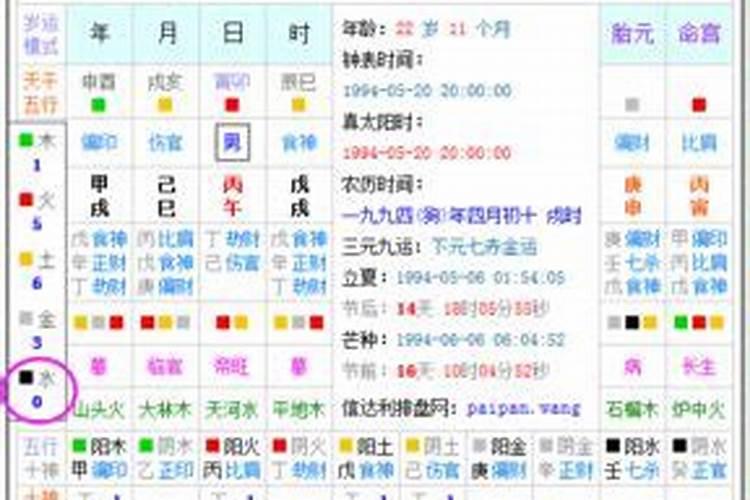The image size is (750, 500).
Task: Click the boxed 男 gender marker
Action: pos(232,142)
